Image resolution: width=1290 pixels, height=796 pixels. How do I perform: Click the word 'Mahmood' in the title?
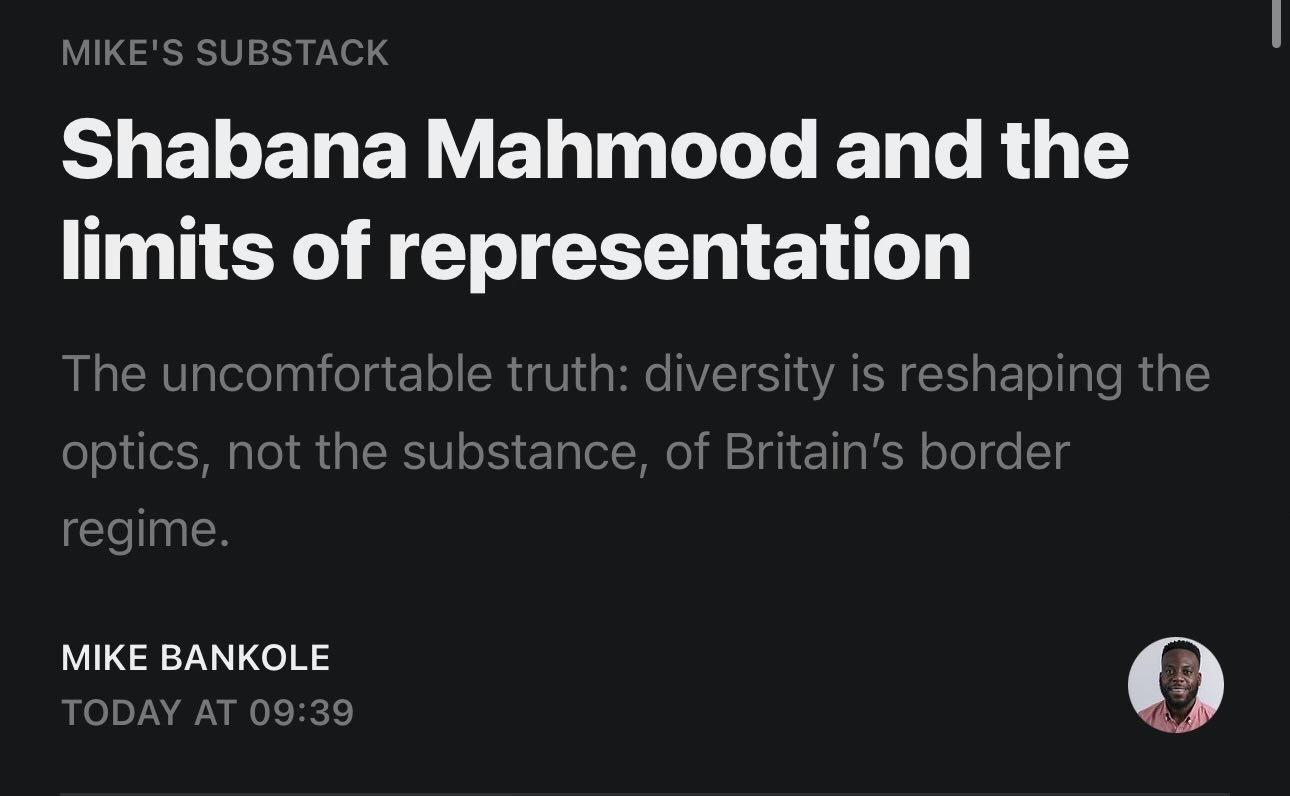click(x=622, y=150)
